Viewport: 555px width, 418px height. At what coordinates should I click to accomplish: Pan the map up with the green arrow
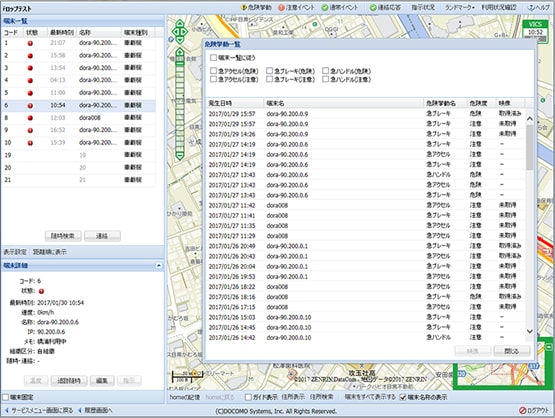pos(180,23)
